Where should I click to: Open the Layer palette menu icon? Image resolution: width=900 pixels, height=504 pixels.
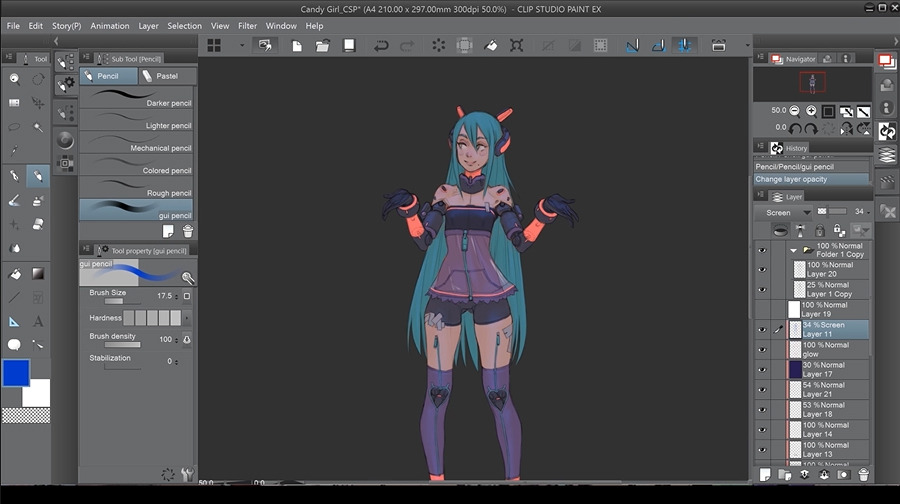click(x=761, y=196)
